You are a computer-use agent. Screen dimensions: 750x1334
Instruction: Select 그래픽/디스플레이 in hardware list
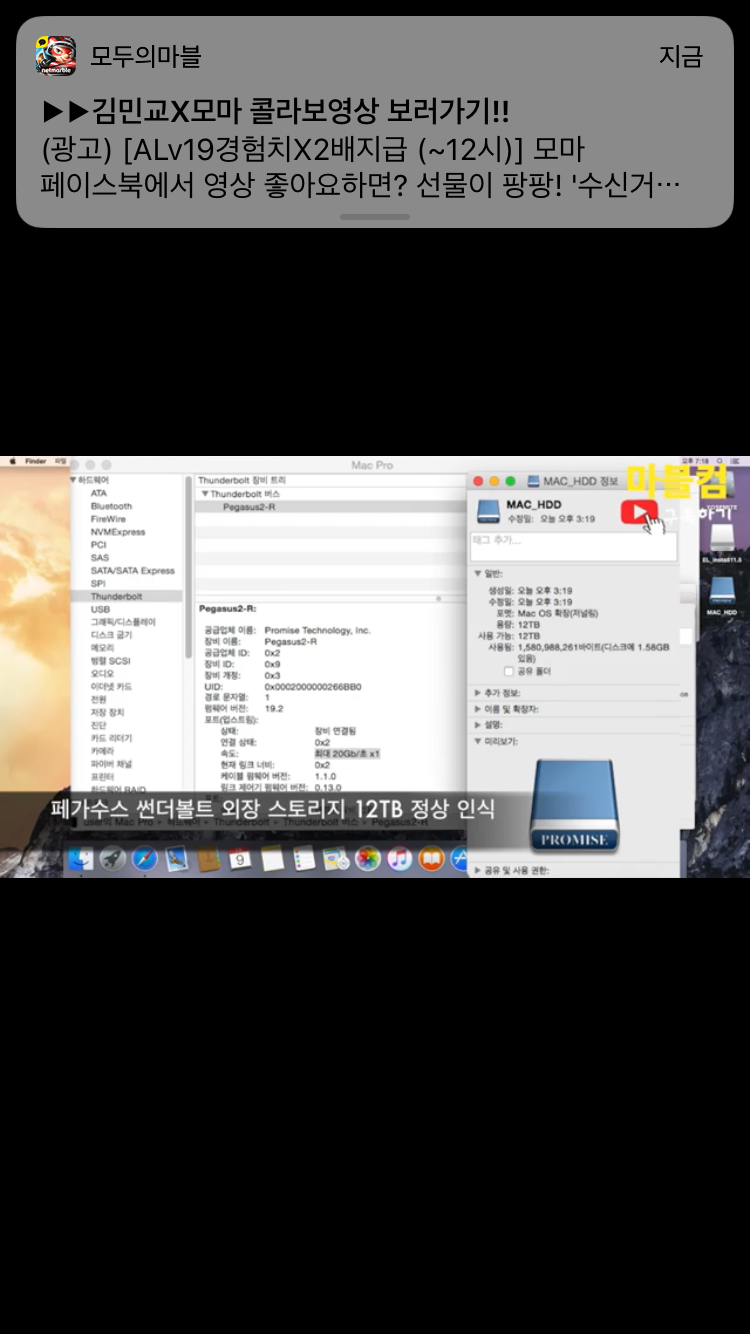click(x=122, y=622)
